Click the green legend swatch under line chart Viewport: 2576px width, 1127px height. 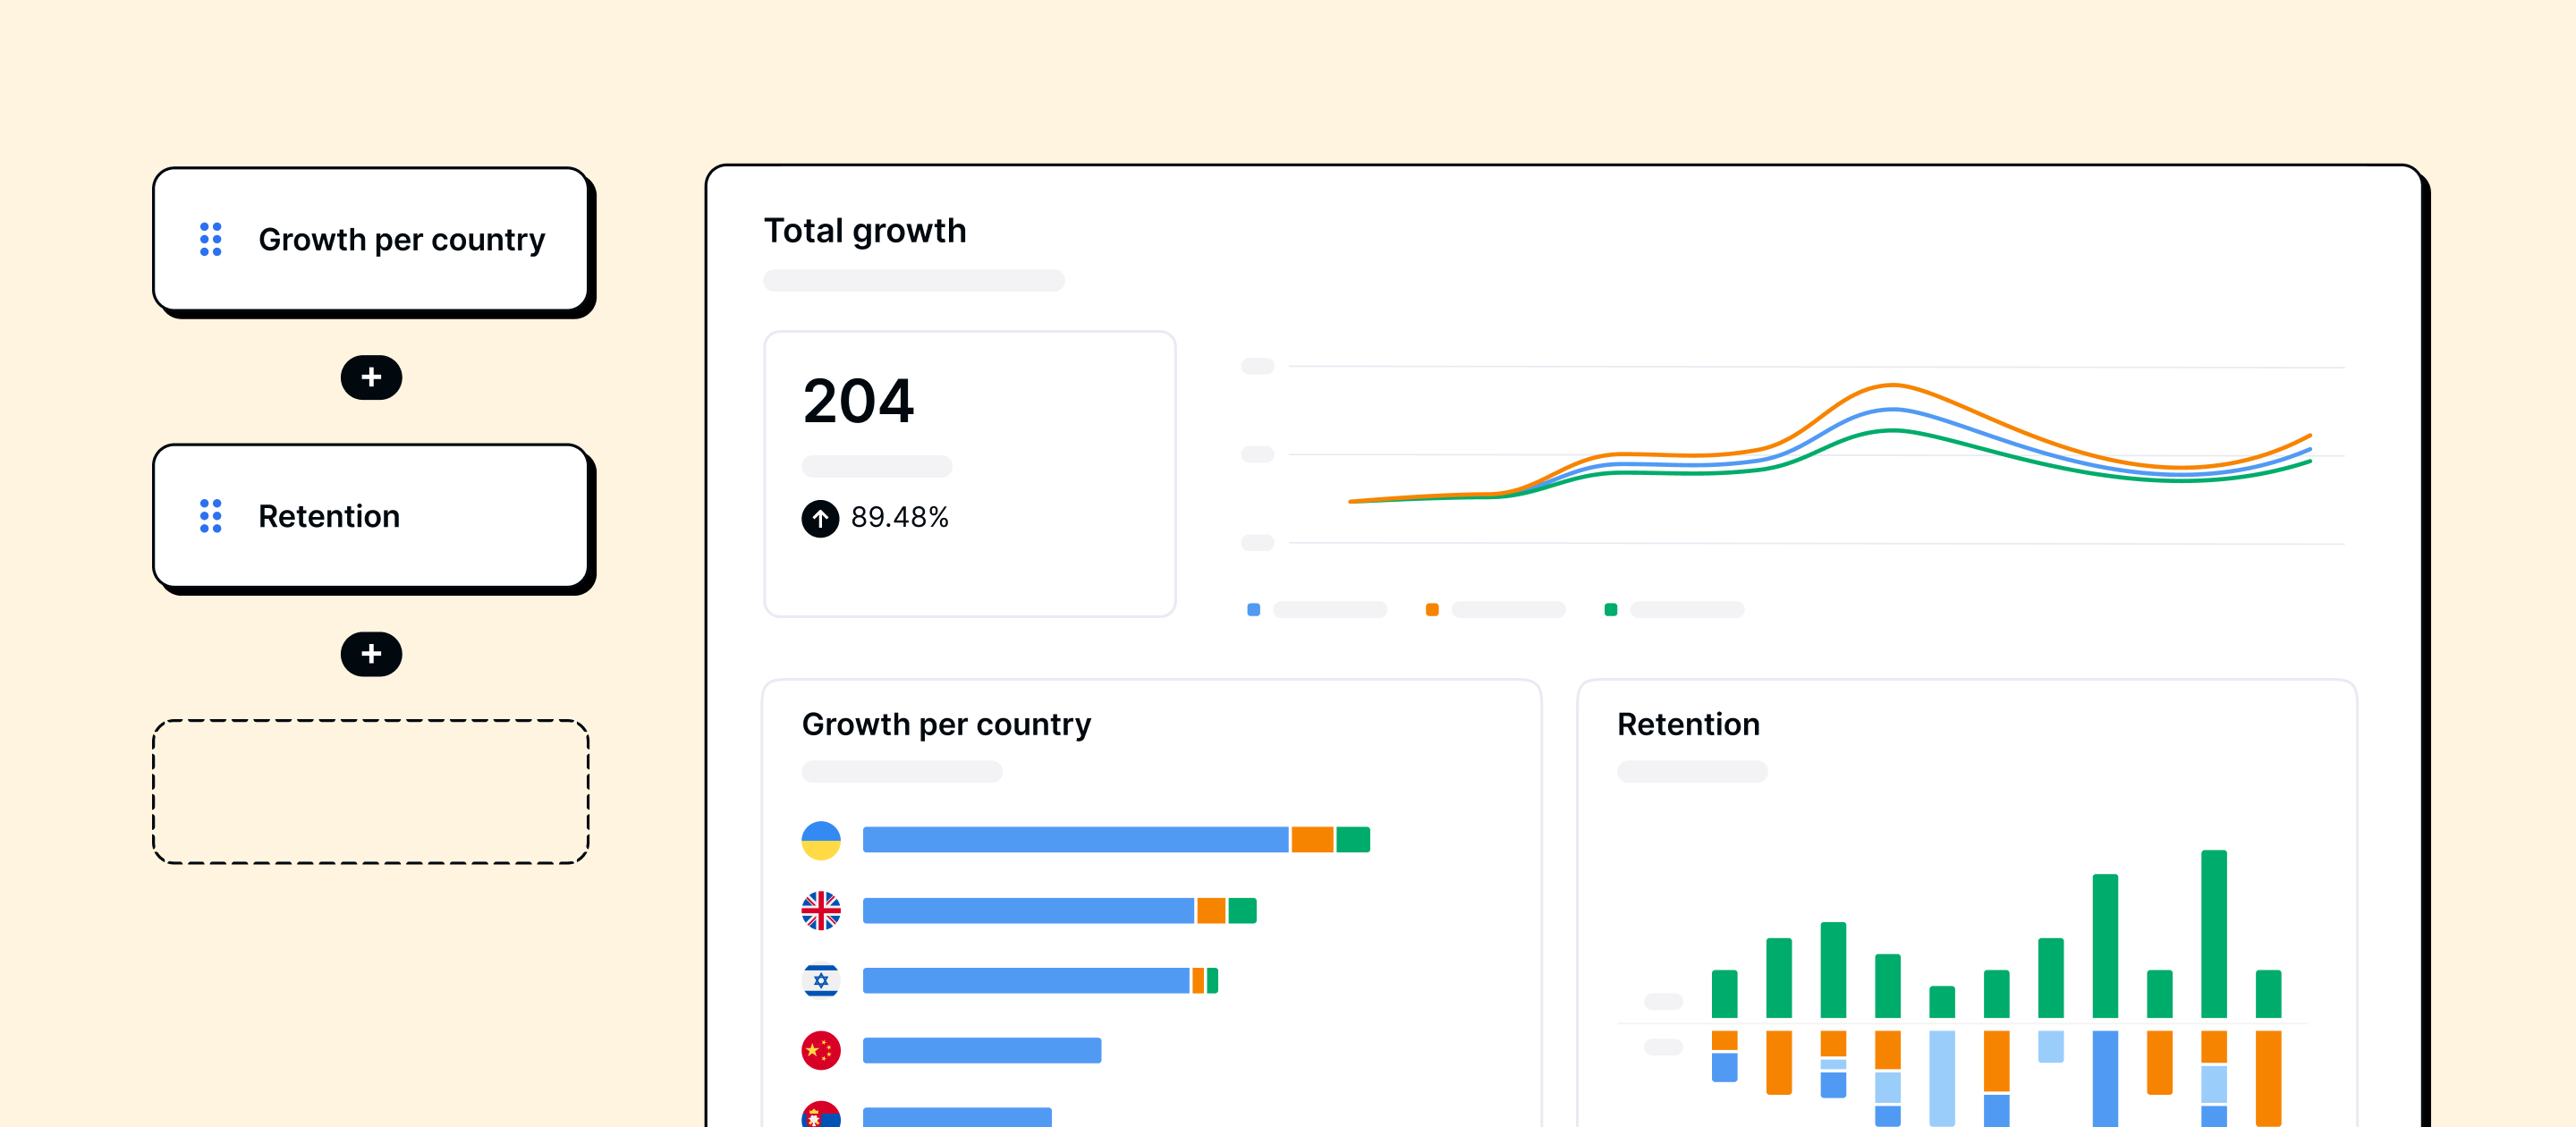coord(1610,609)
